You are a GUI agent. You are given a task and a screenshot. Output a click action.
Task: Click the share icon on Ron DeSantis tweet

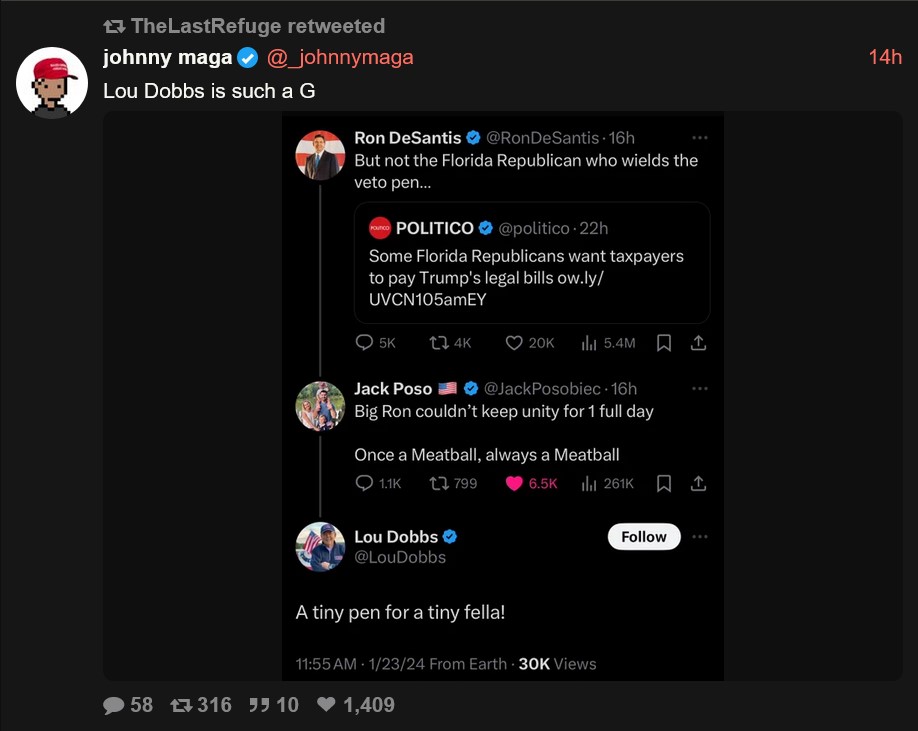pyautogui.click(x=699, y=343)
